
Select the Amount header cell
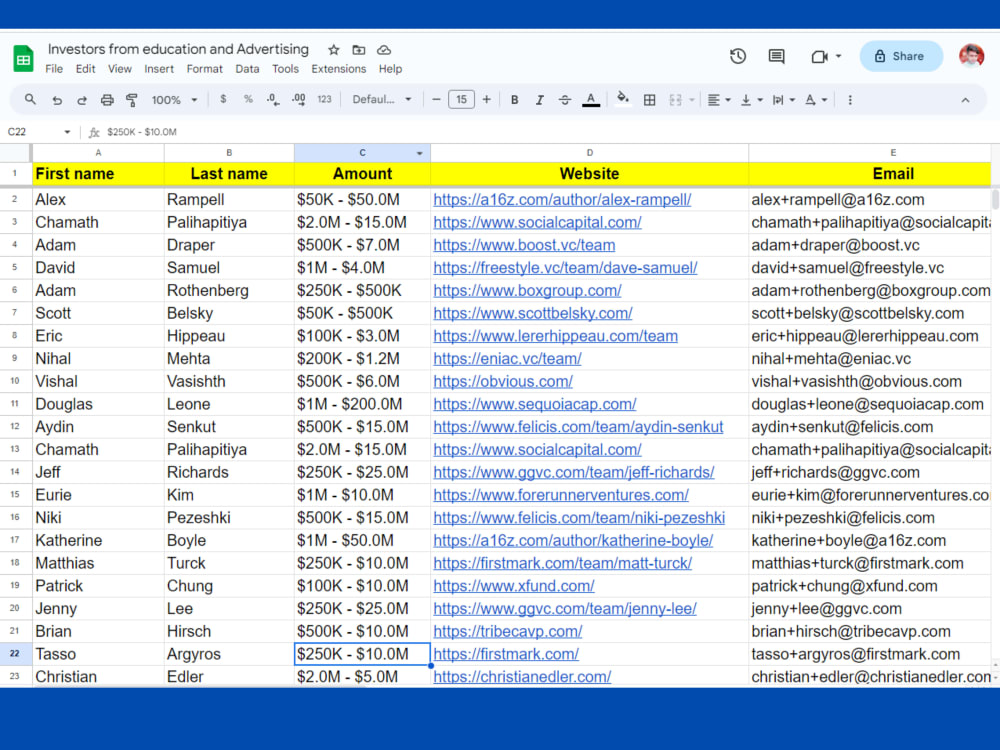coord(362,173)
